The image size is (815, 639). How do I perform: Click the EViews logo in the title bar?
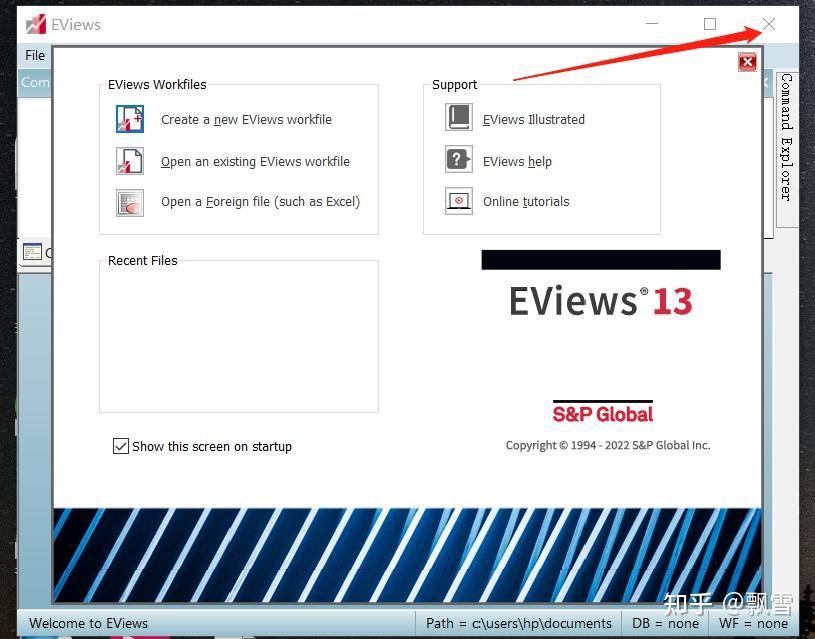[35, 23]
